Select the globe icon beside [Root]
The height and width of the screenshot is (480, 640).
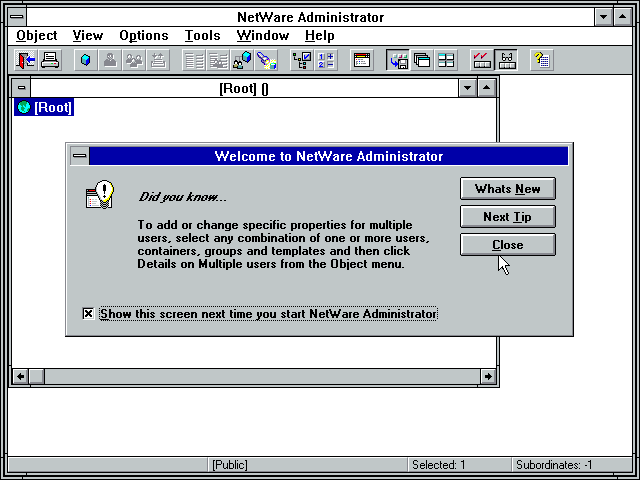pos(24,107)
